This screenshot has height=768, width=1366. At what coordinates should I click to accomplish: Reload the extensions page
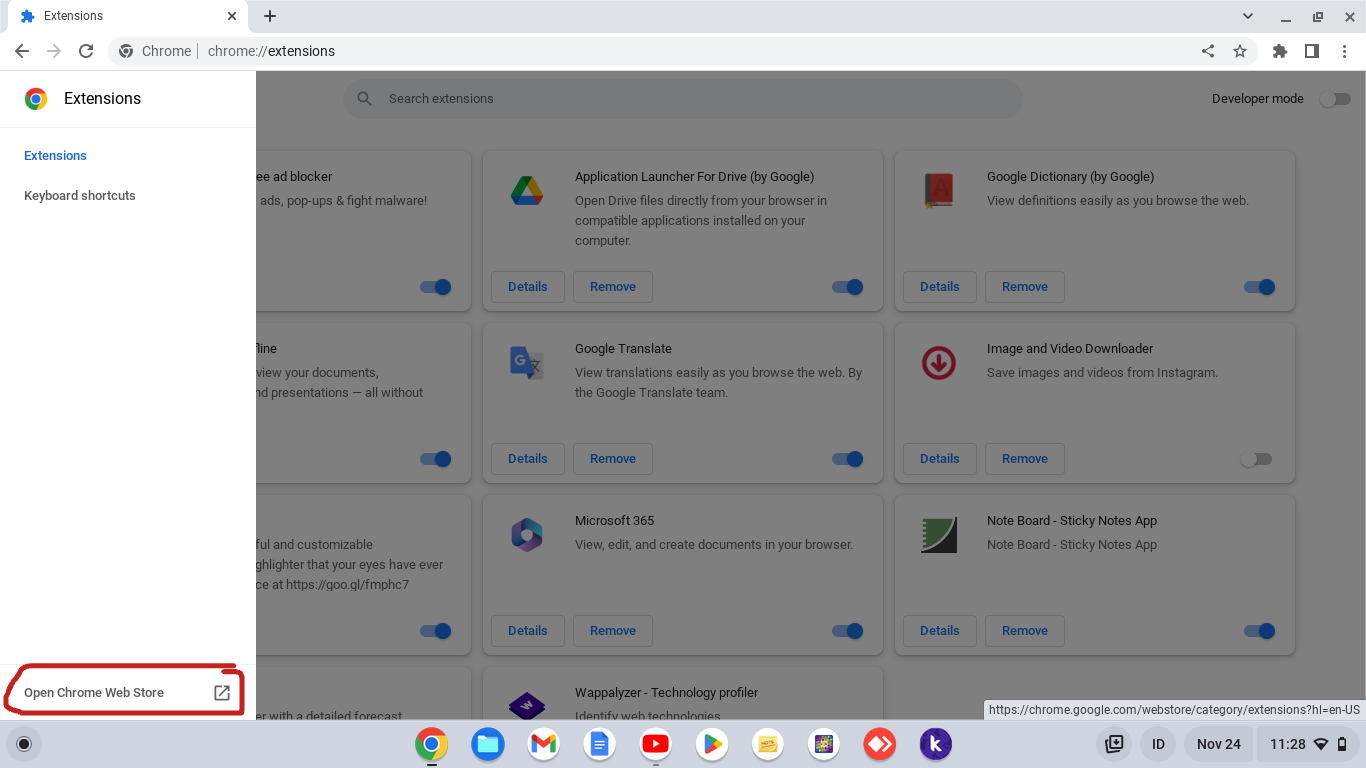pyautogui.click(x=86, y=51)
